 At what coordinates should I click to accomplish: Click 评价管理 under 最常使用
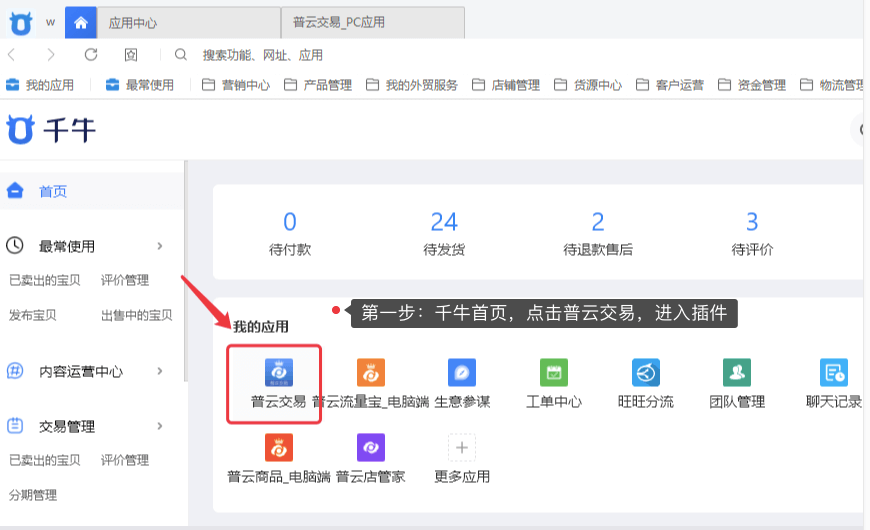coord(125,280)
